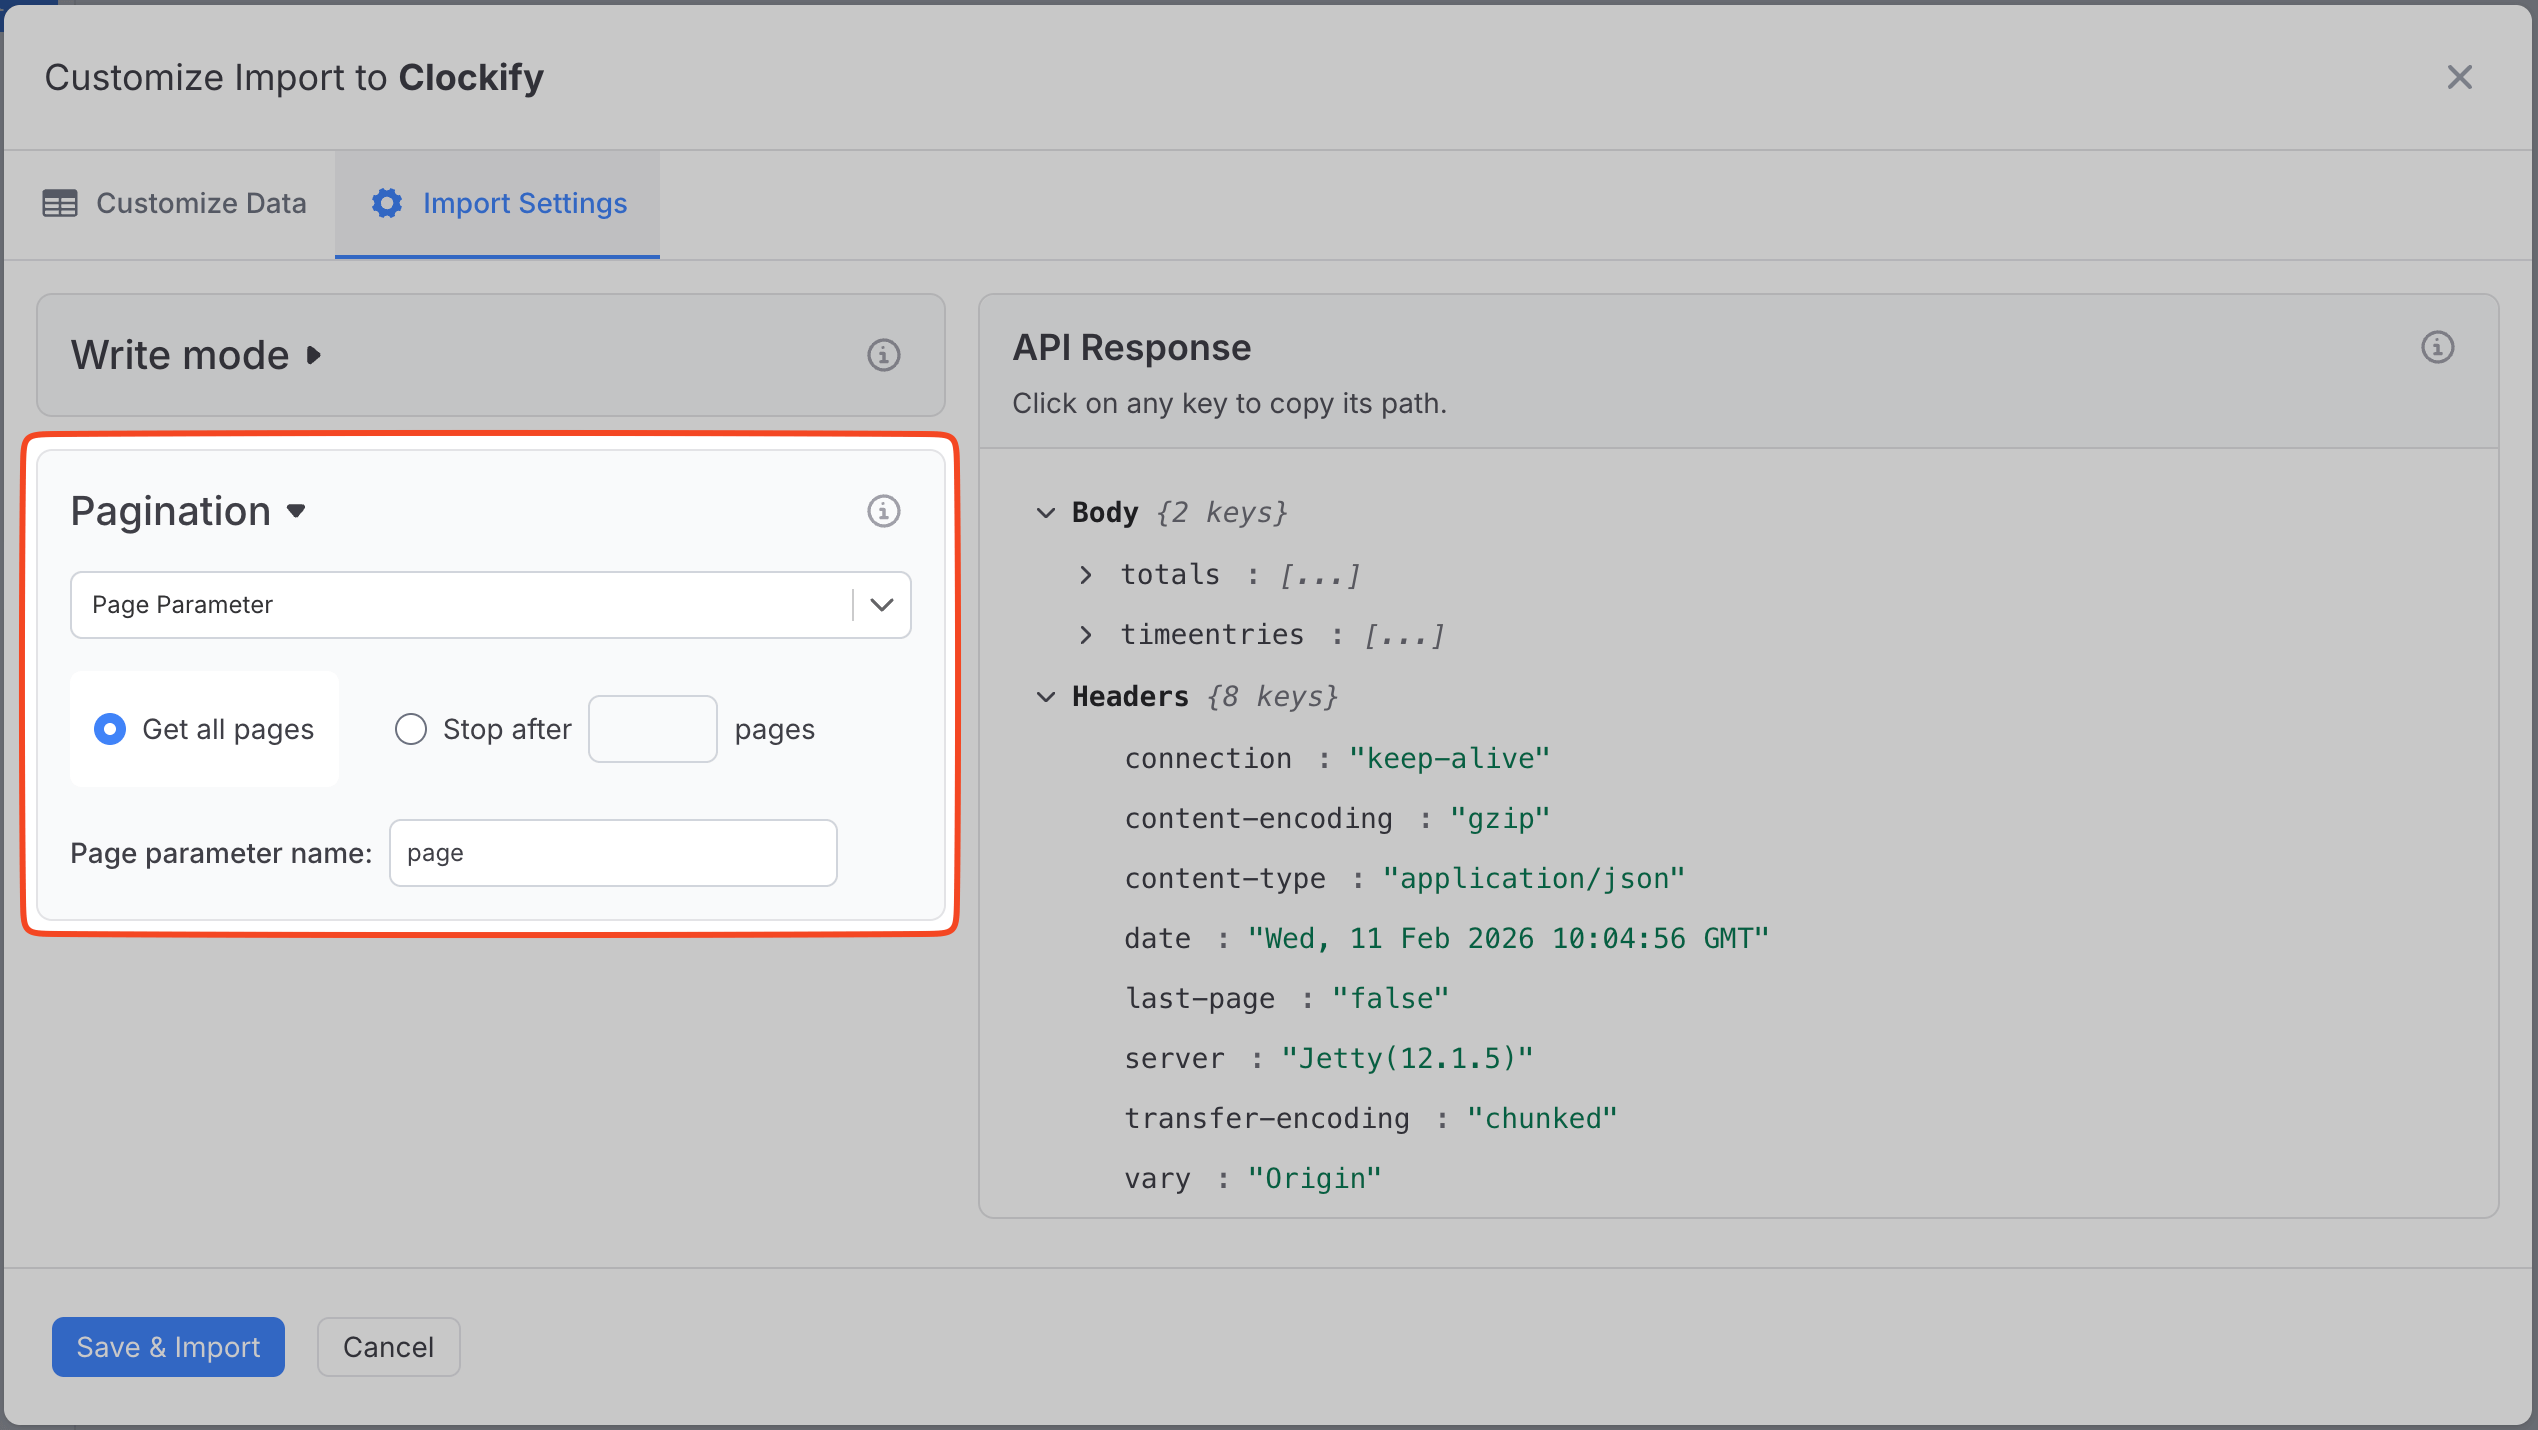This screenshot has width=2538, height=1430.
Task: Click the info icon for API Response panel
Action: [x=2437, y=347]
